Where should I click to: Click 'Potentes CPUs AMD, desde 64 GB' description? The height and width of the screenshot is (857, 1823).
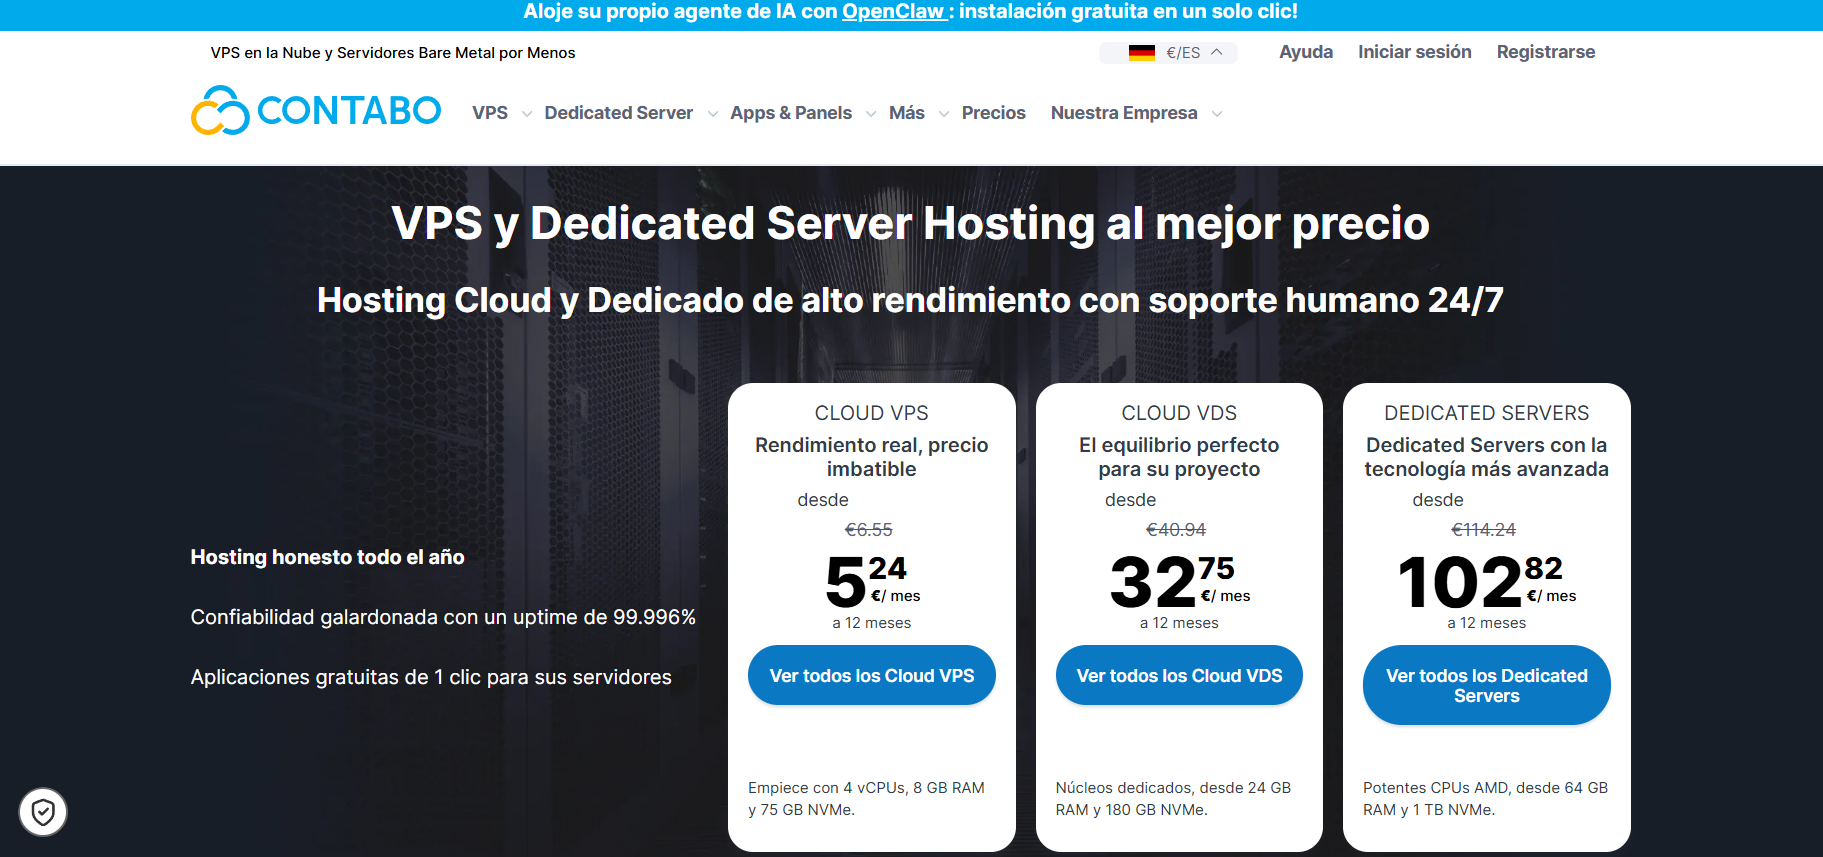1486,799
